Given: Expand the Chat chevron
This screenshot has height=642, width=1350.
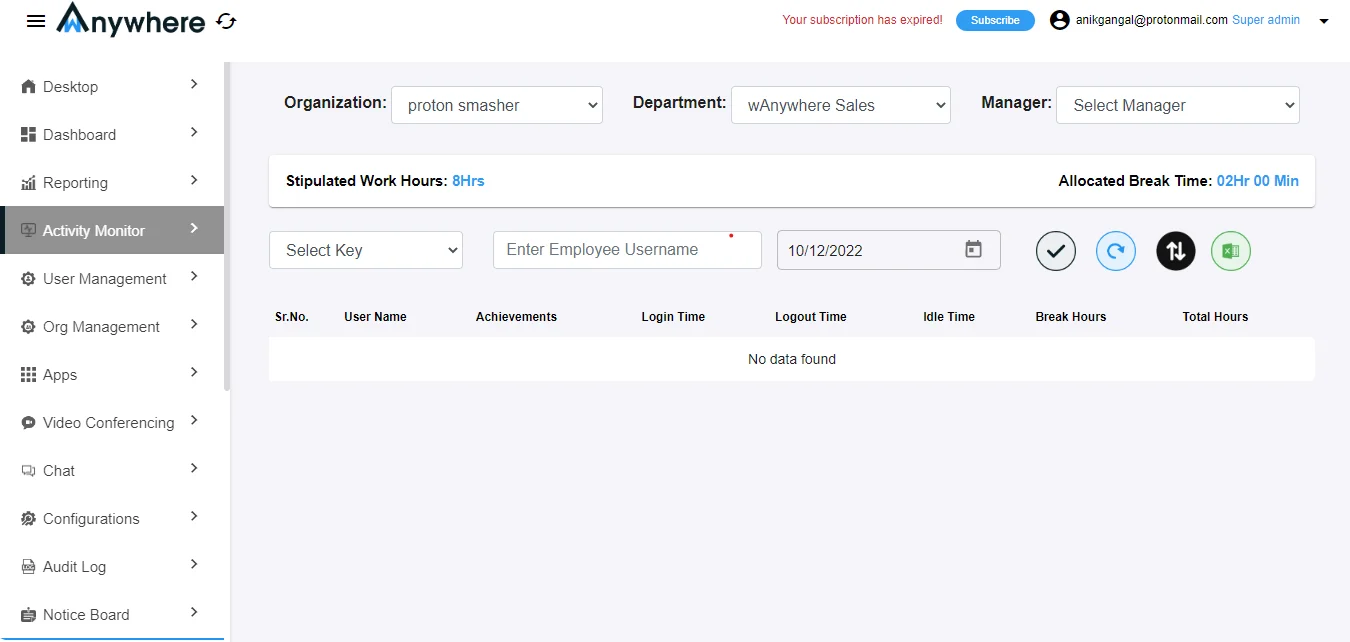Looking at the screenshot, I should click(194, 469).
